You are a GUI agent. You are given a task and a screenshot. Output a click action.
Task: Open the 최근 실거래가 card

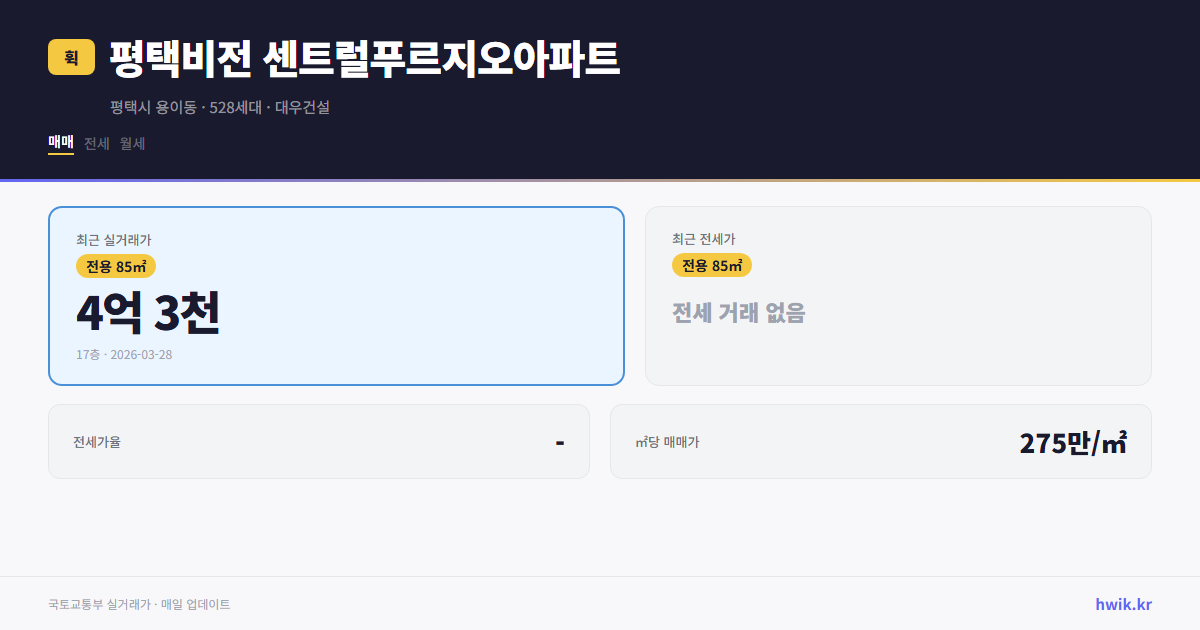tap(336, 295)
